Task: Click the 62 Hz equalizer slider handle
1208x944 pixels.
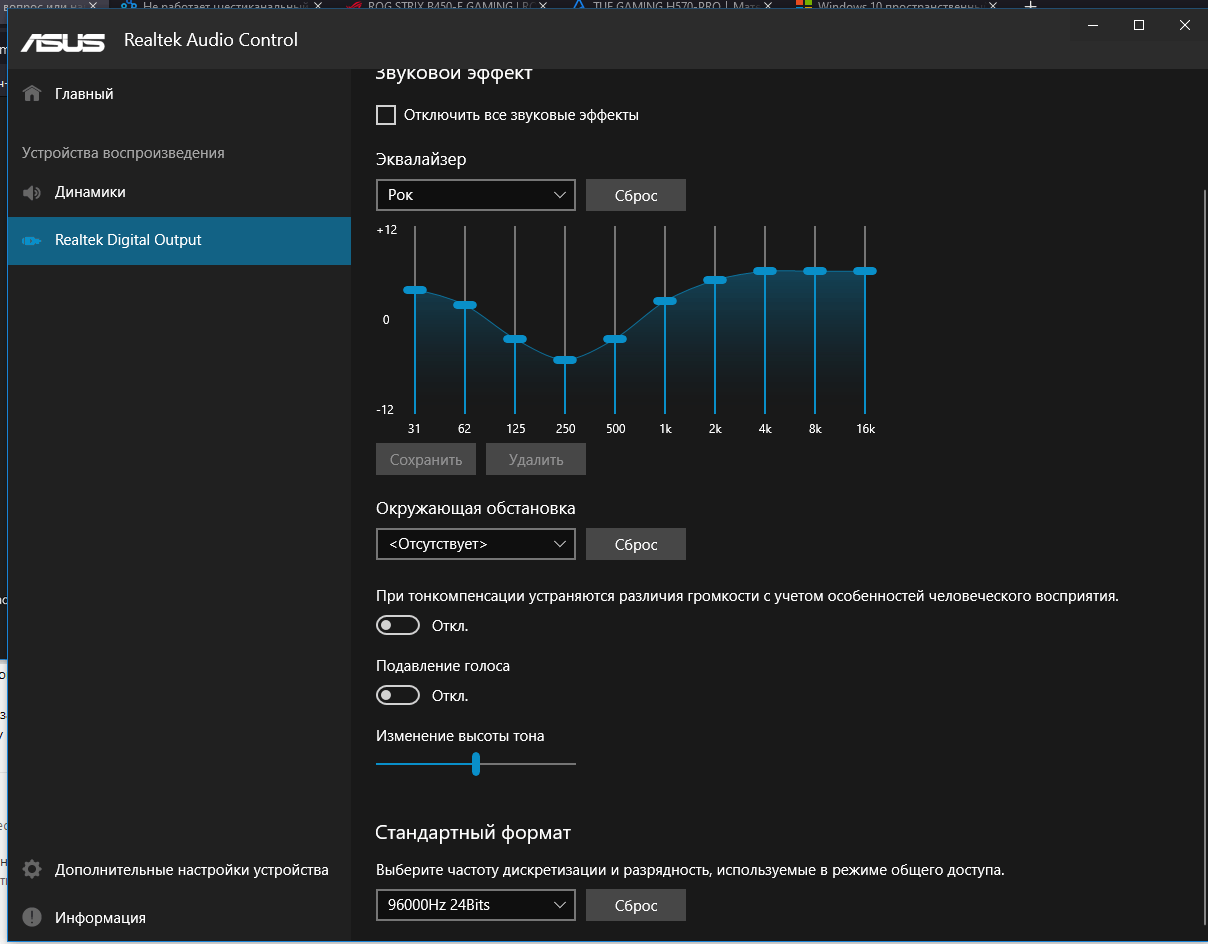Action: click(x=465, y=305)
